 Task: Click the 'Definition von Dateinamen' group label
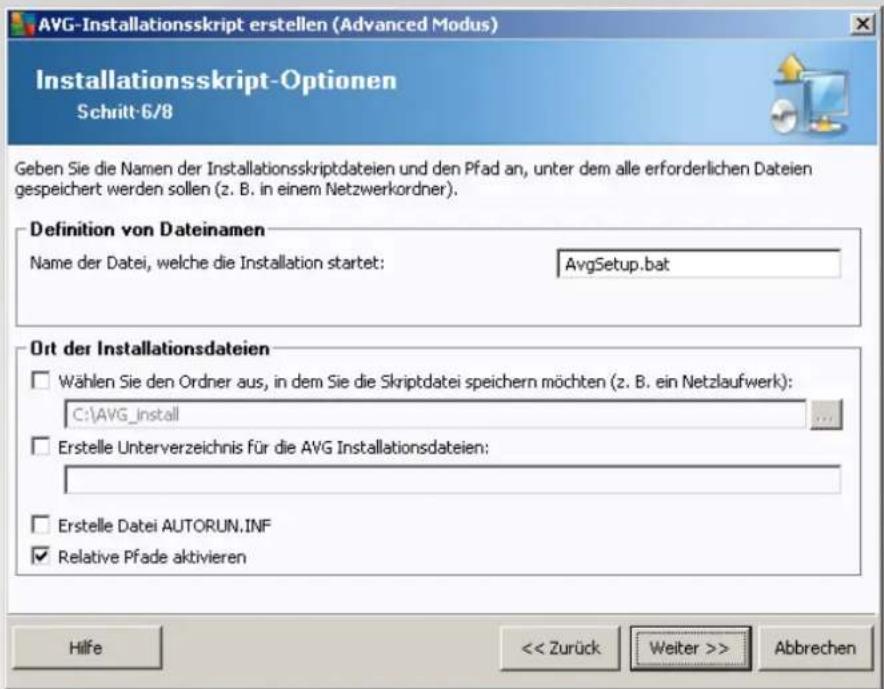click(x=147, y=229)
